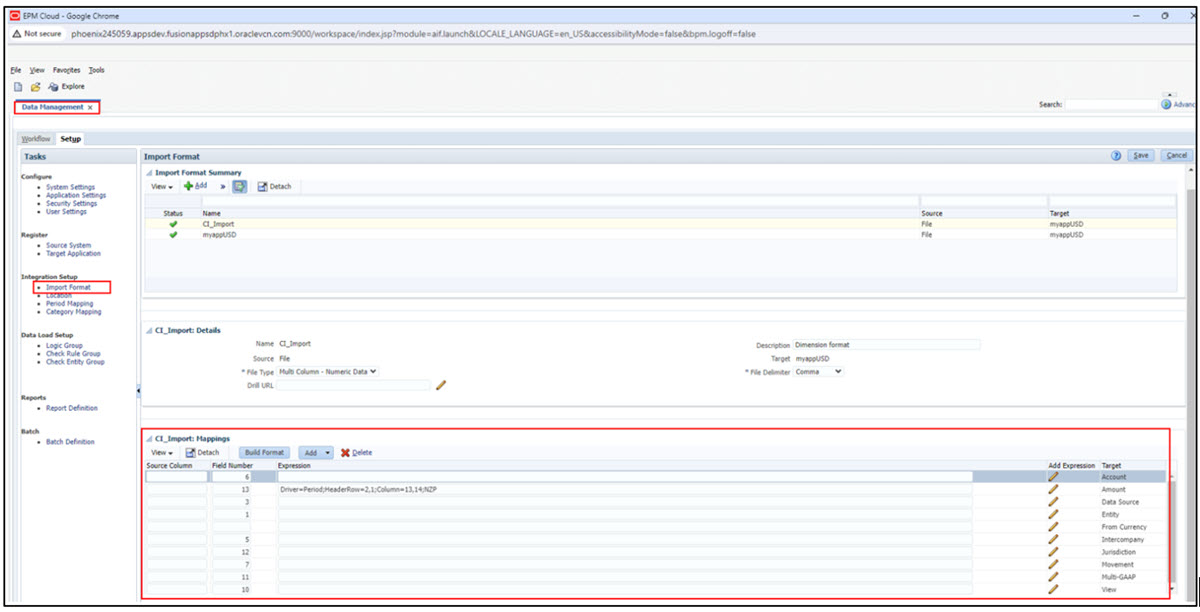Click Add Expression pencil for Jurisdiction row
The image size is (1200, 612).
point(1052,552)
